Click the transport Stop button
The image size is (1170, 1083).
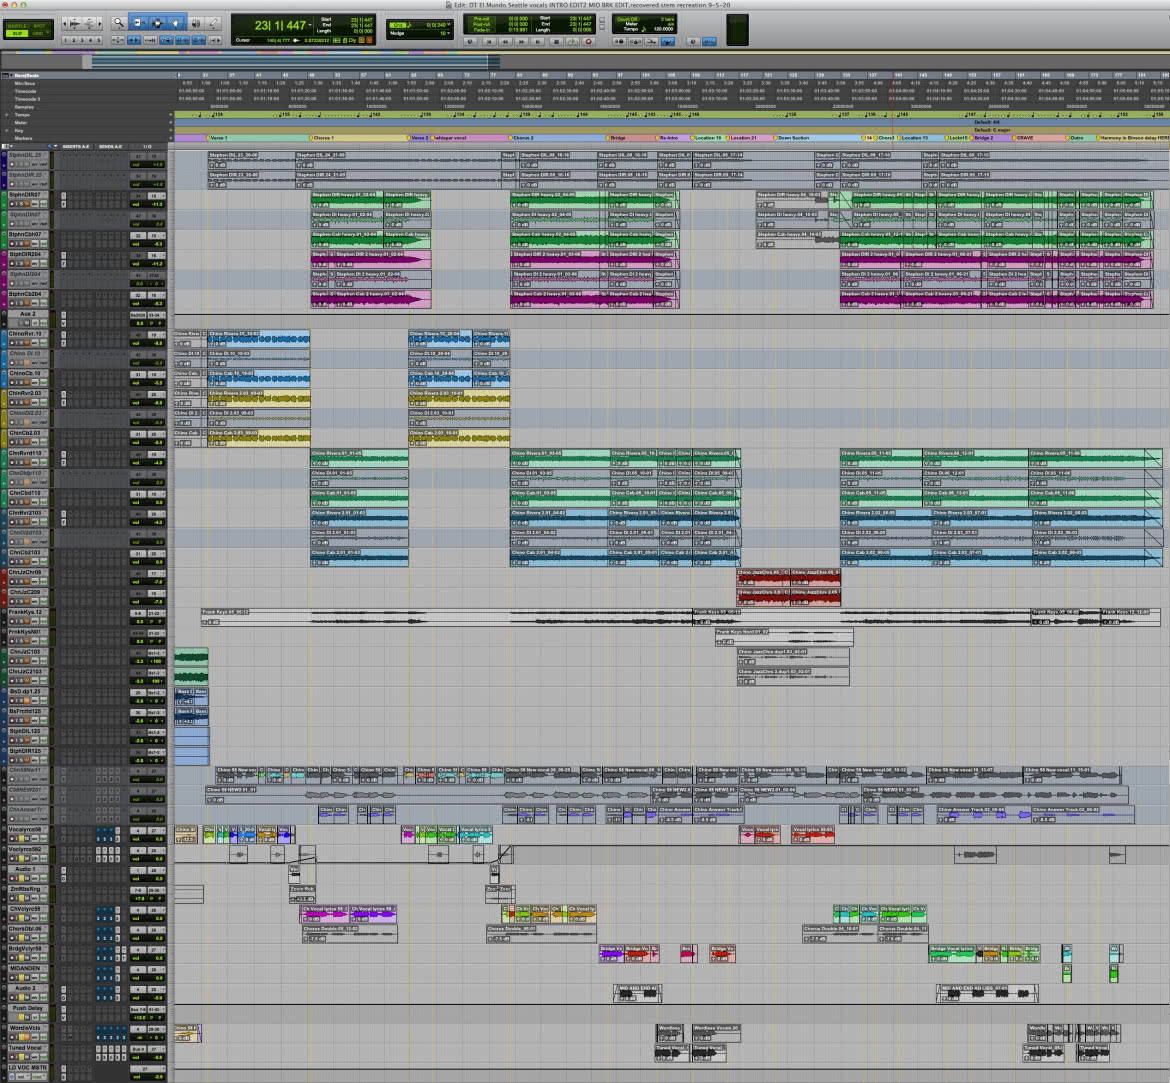[555, 42]
